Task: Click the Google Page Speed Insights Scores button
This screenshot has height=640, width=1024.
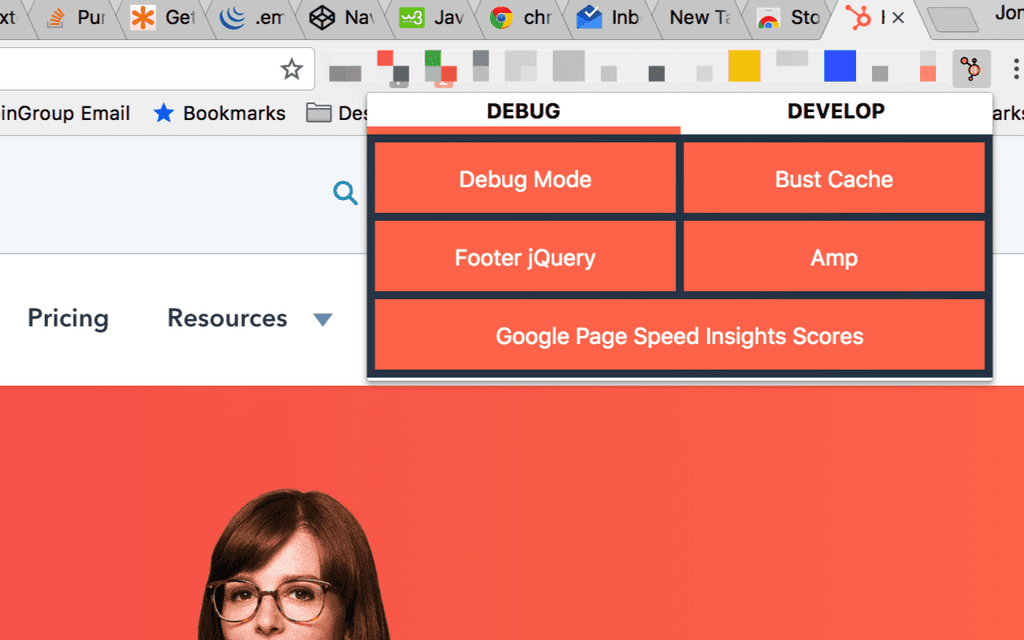Action: pyautogui.click(x=679, y=337)
